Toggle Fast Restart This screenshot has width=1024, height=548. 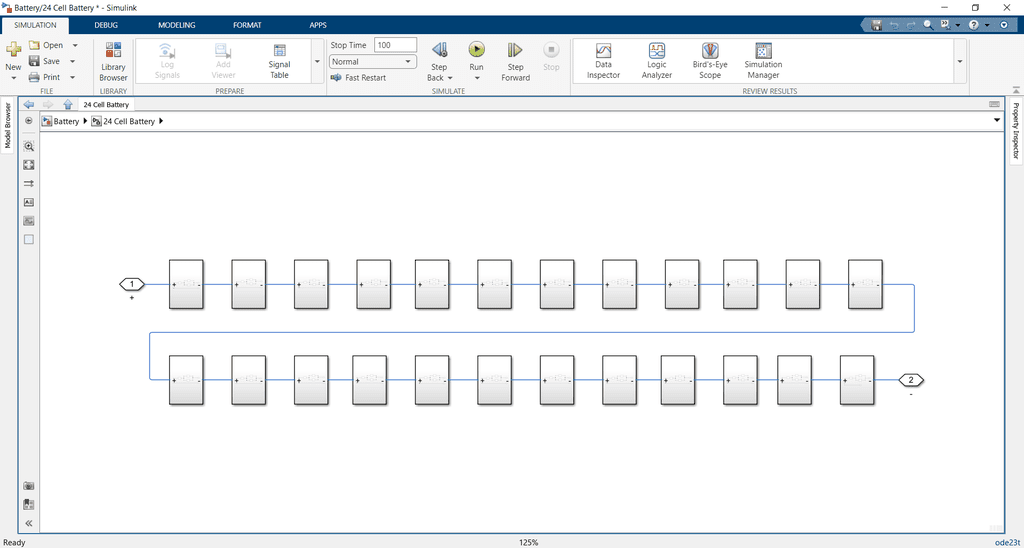coord(358,77)
